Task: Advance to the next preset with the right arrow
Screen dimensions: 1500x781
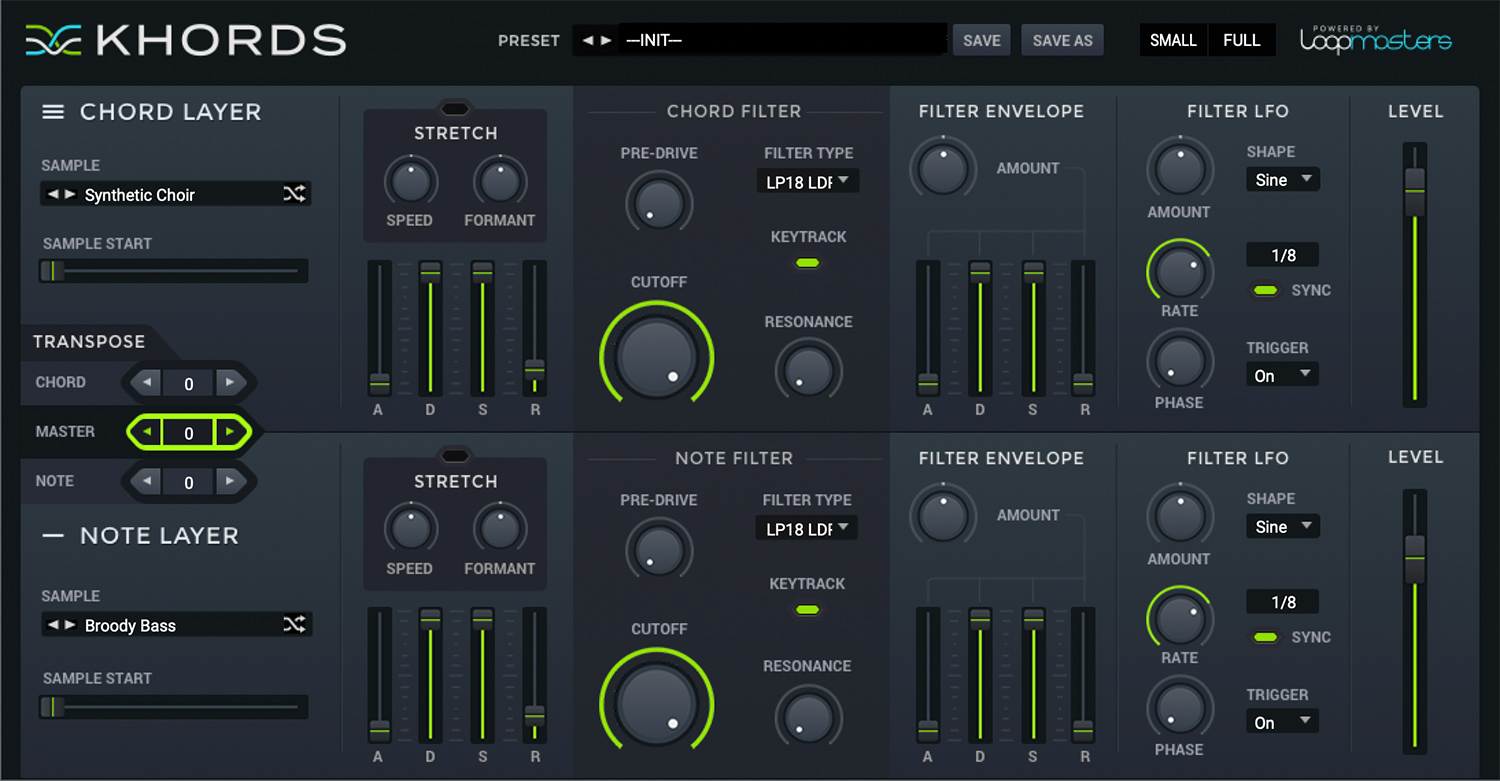Action: pos(605,40)
